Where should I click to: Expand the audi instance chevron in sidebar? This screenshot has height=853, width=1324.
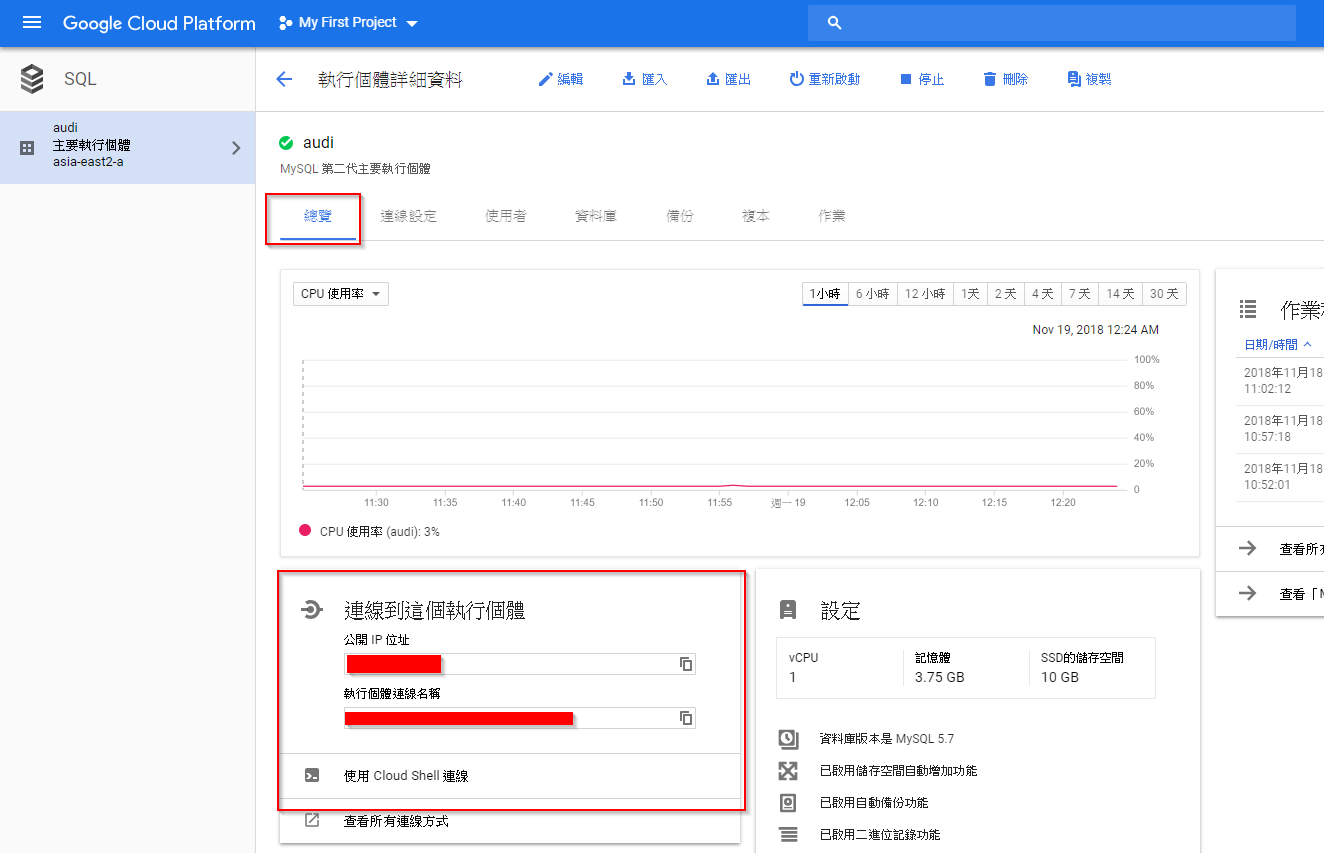[x=236, y=148]
